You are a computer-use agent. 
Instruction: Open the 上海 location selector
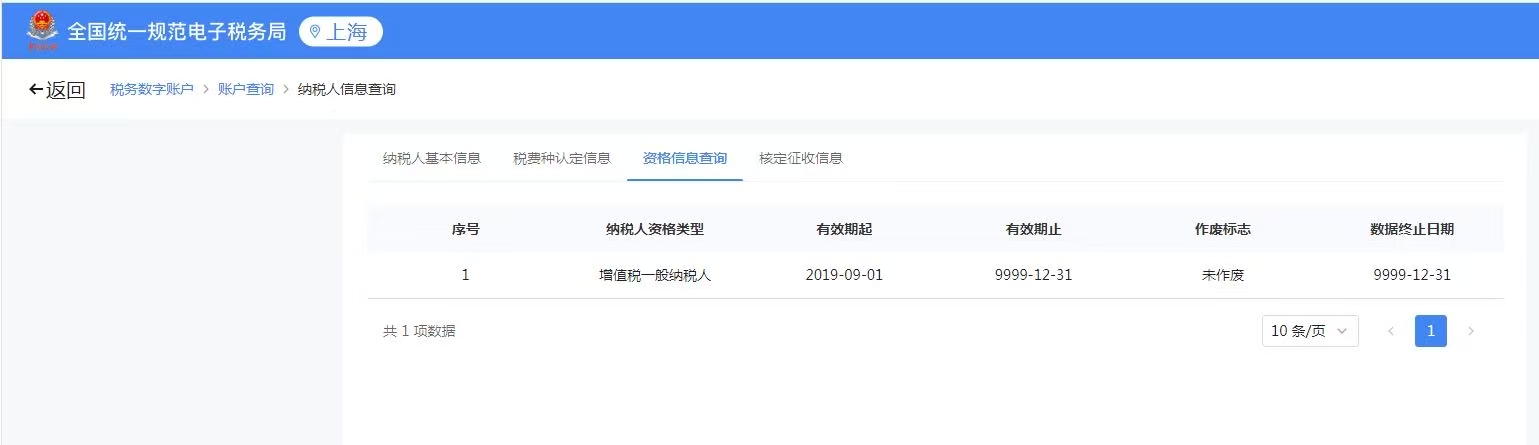point(341,31)
